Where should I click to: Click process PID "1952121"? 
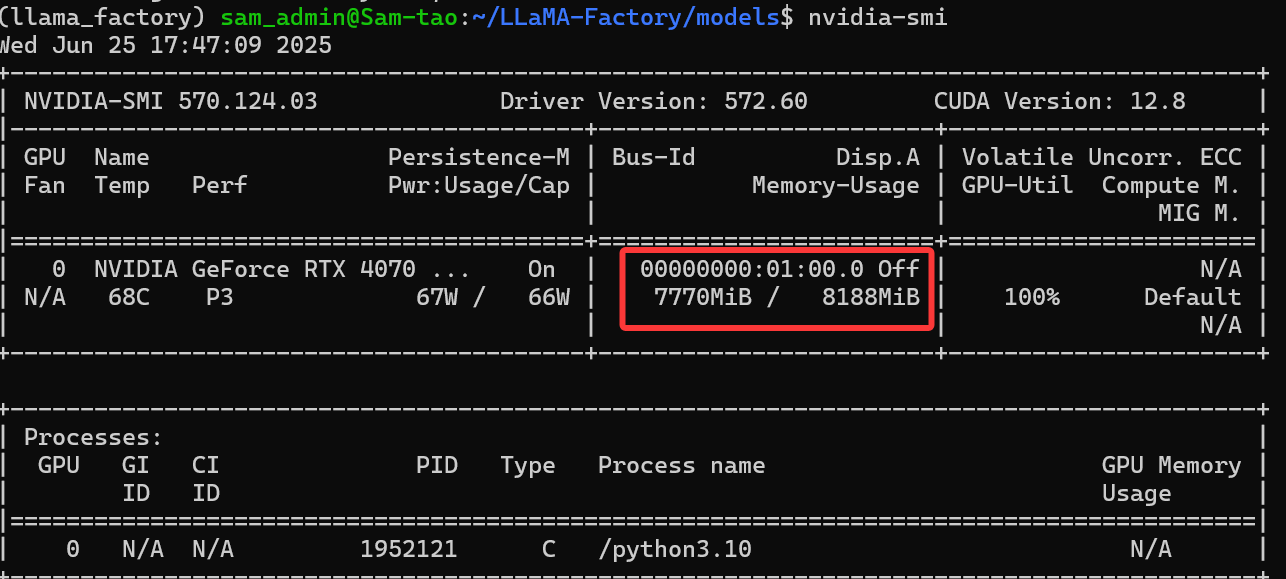[409, 549]
